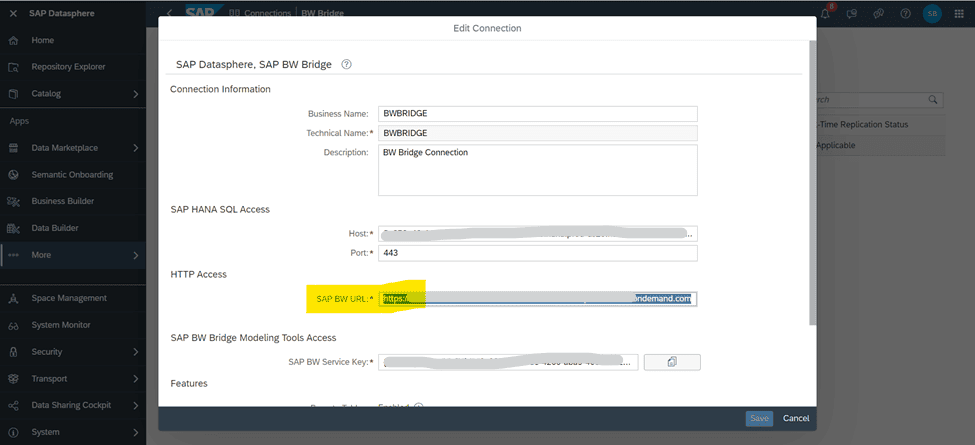Edit the SAP HANA Host field
Viewport: 975px width, 445px height.
(538, 234)
